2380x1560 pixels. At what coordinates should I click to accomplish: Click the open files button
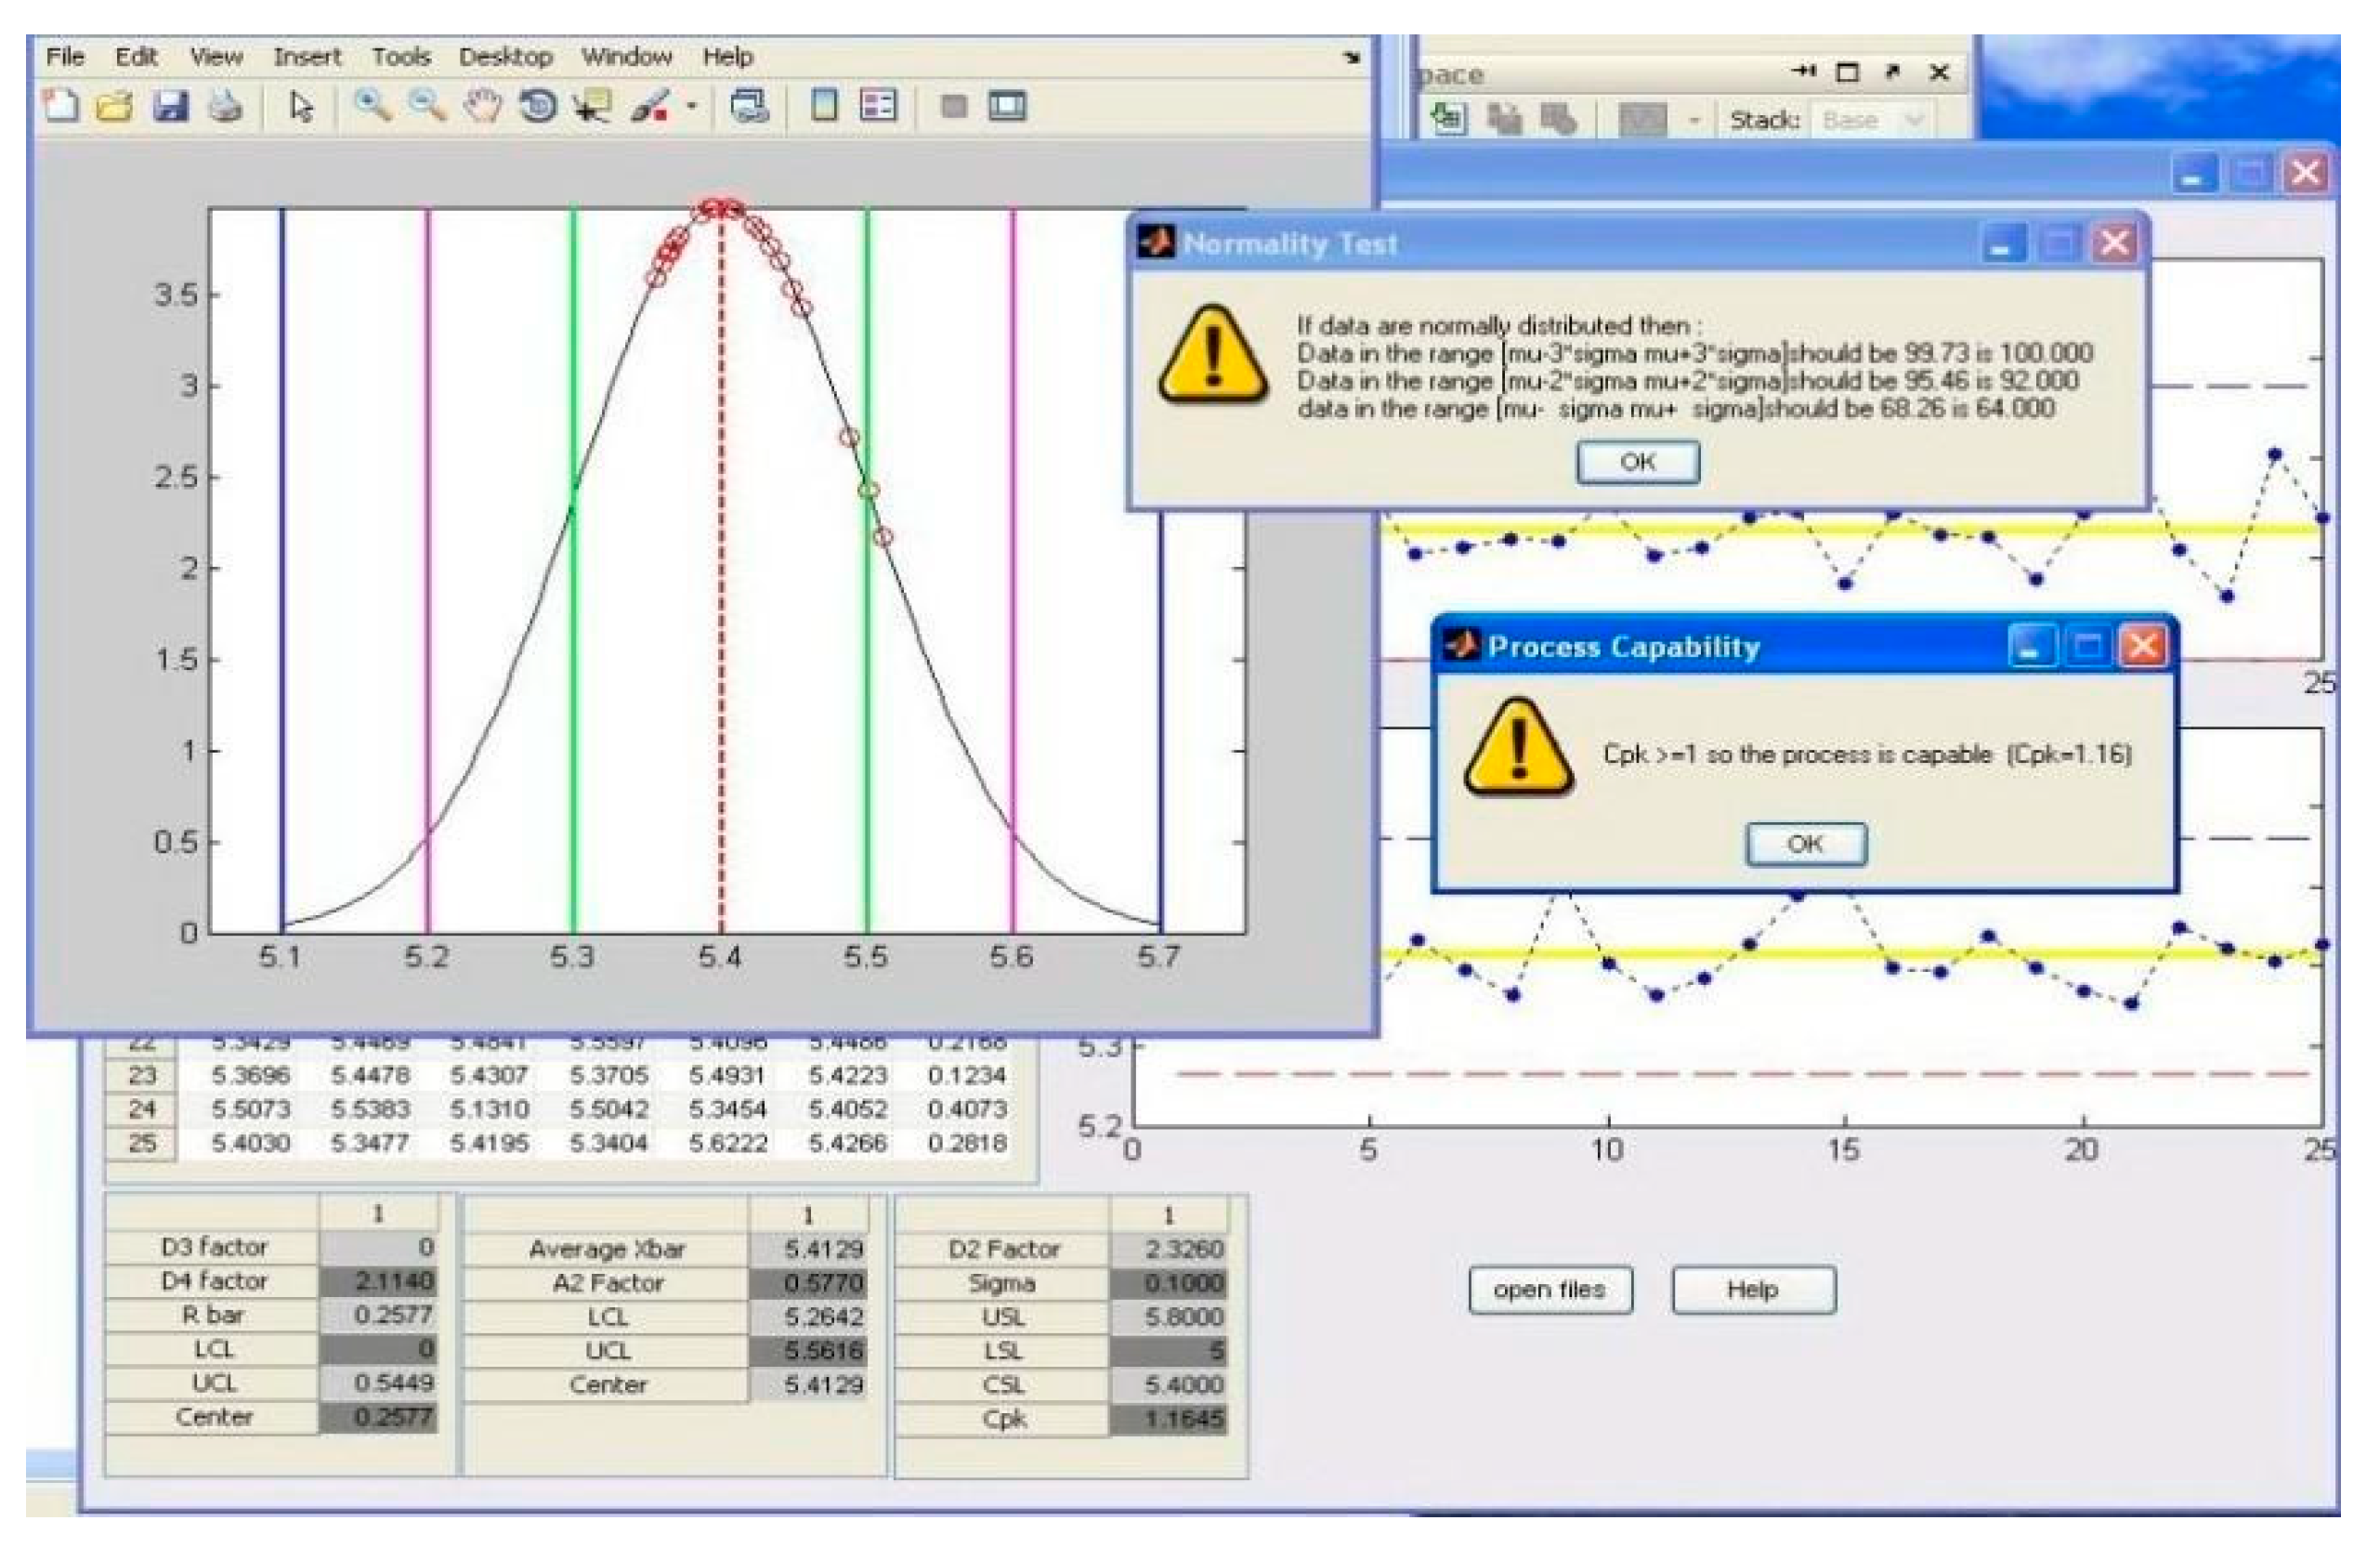point(1550,1290)
